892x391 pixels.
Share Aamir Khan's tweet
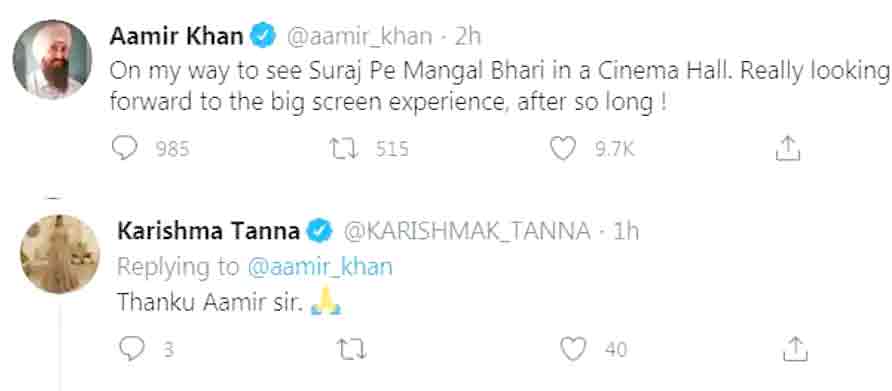(x=788, y=149)
